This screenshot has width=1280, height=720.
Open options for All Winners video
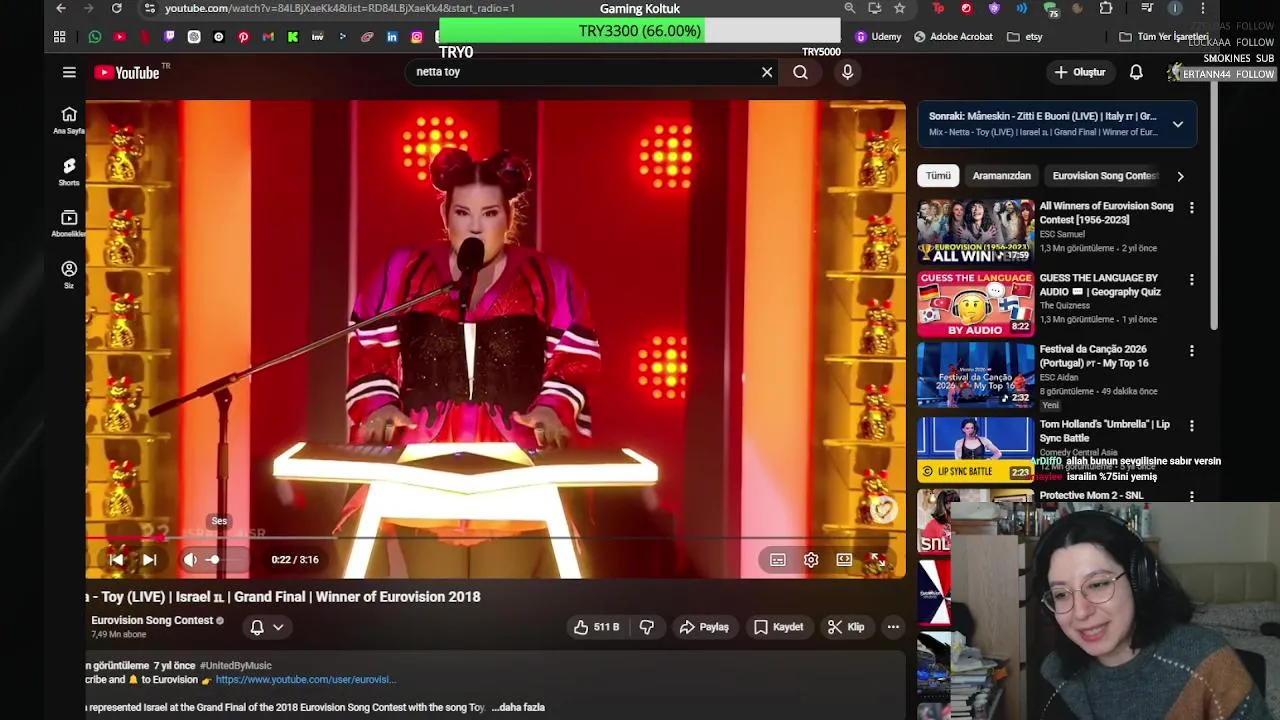(1191, 207)
